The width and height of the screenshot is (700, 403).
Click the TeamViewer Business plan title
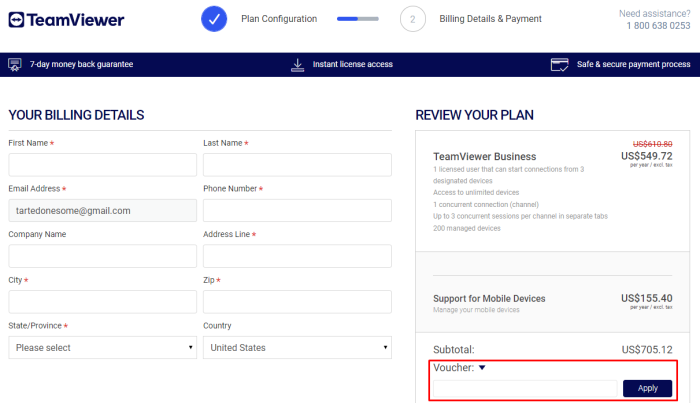point(484,157)
